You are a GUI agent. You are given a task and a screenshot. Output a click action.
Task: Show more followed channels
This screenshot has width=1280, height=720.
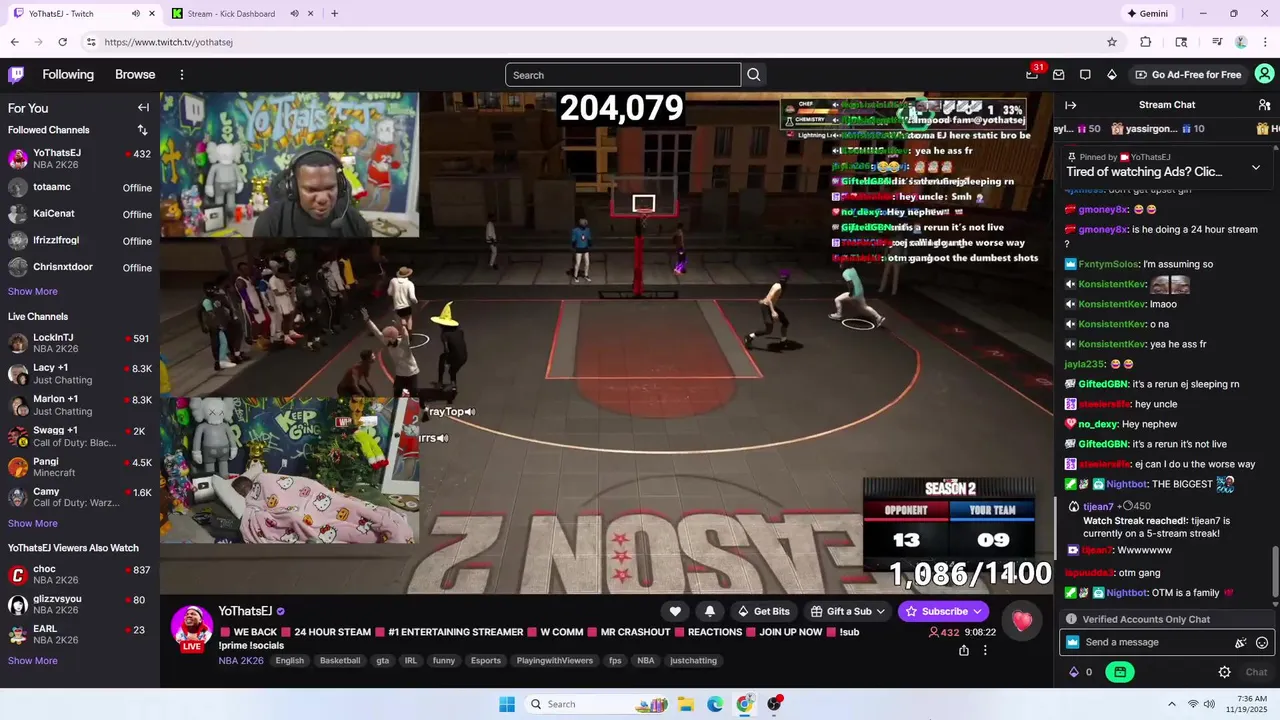click(x=33, y=292)
